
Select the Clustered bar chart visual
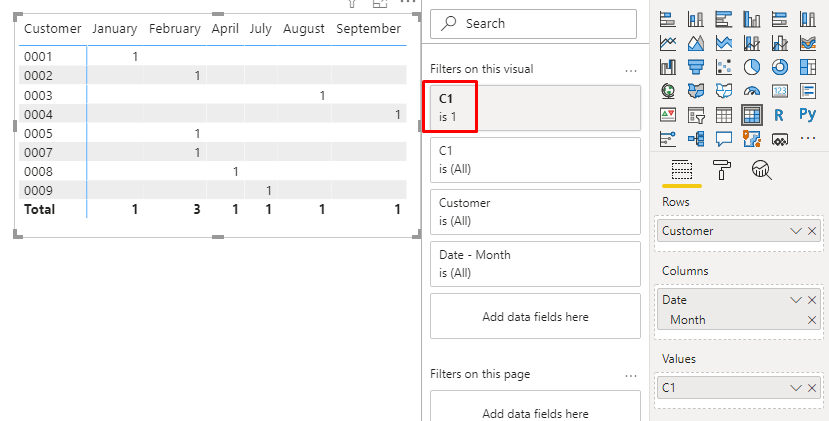pos(724,20)
